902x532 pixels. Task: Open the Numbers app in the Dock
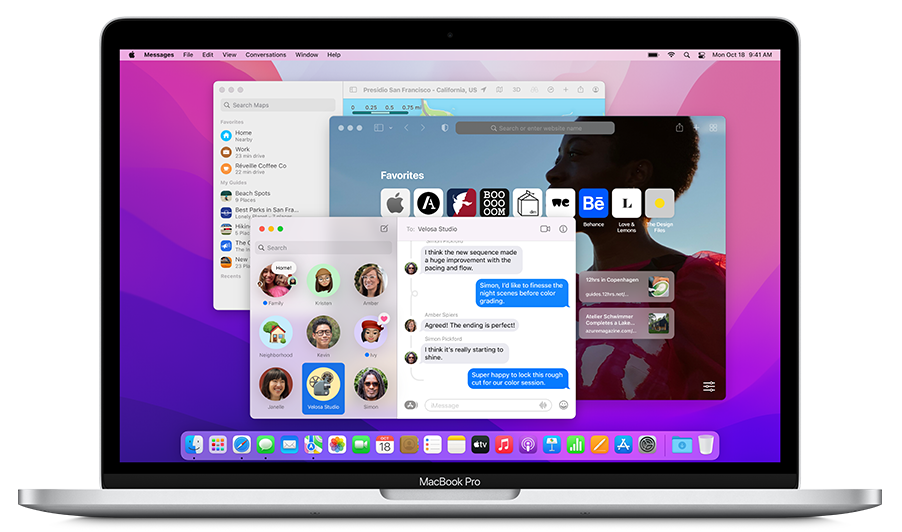tap(575, 445)
